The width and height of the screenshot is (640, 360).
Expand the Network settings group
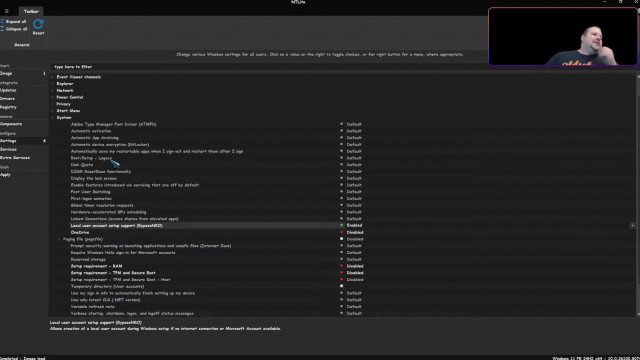[52, 90]
